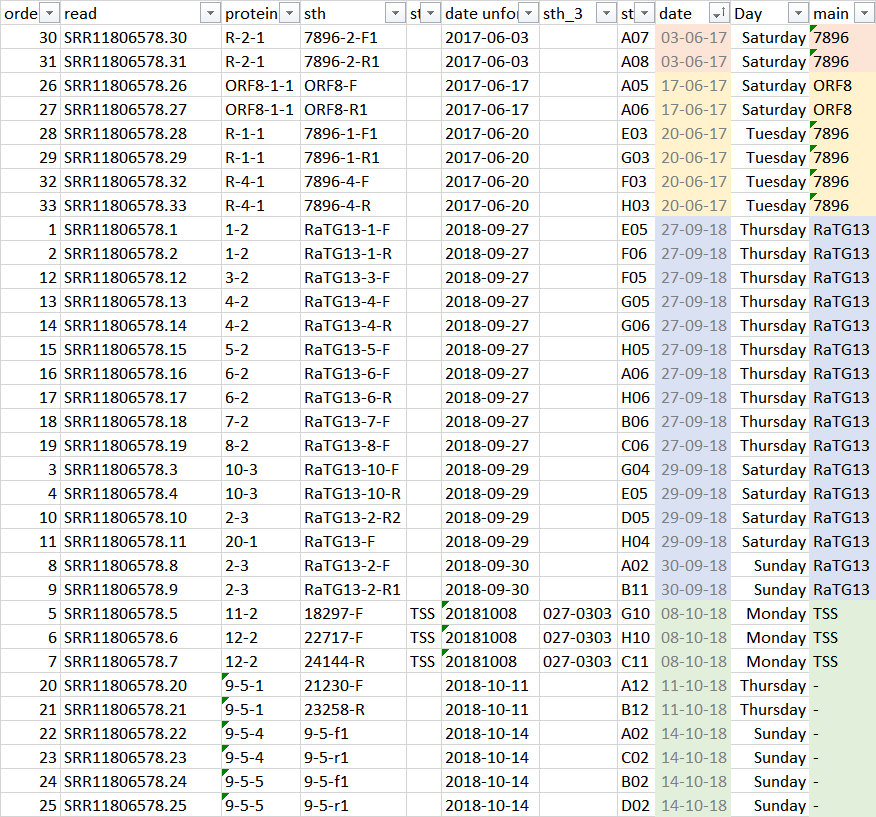Screen dimensions: 876x817
Task: Select the H10 cell
Action: pos(636,638)
